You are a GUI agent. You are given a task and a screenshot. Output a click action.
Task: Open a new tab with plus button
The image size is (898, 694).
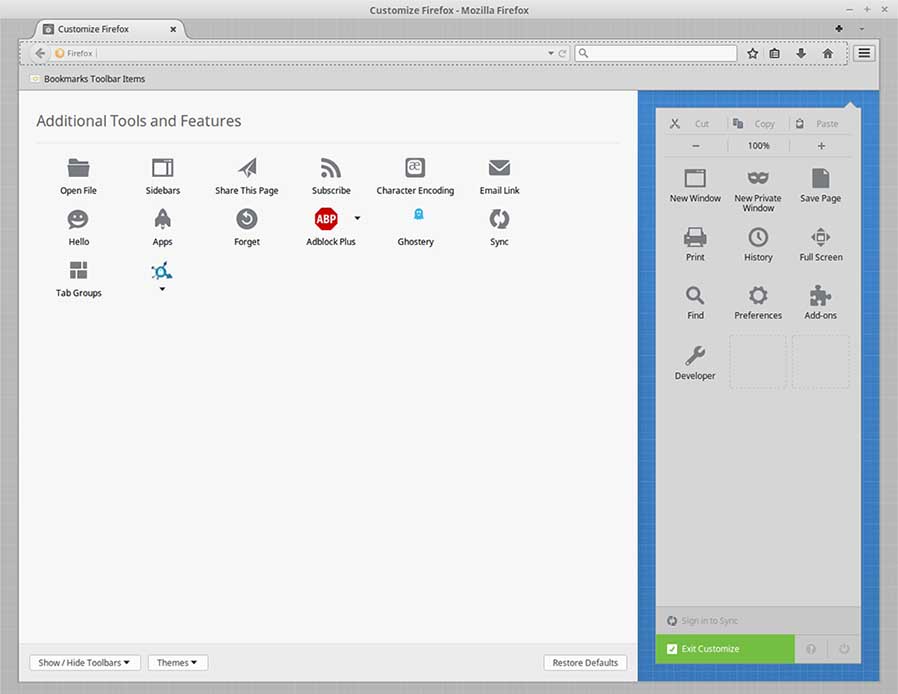pyautogui.click(x=839, y=29)
